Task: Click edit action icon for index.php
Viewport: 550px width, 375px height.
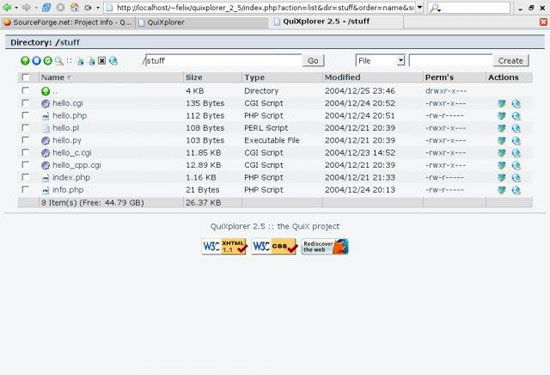Action: 502,178
